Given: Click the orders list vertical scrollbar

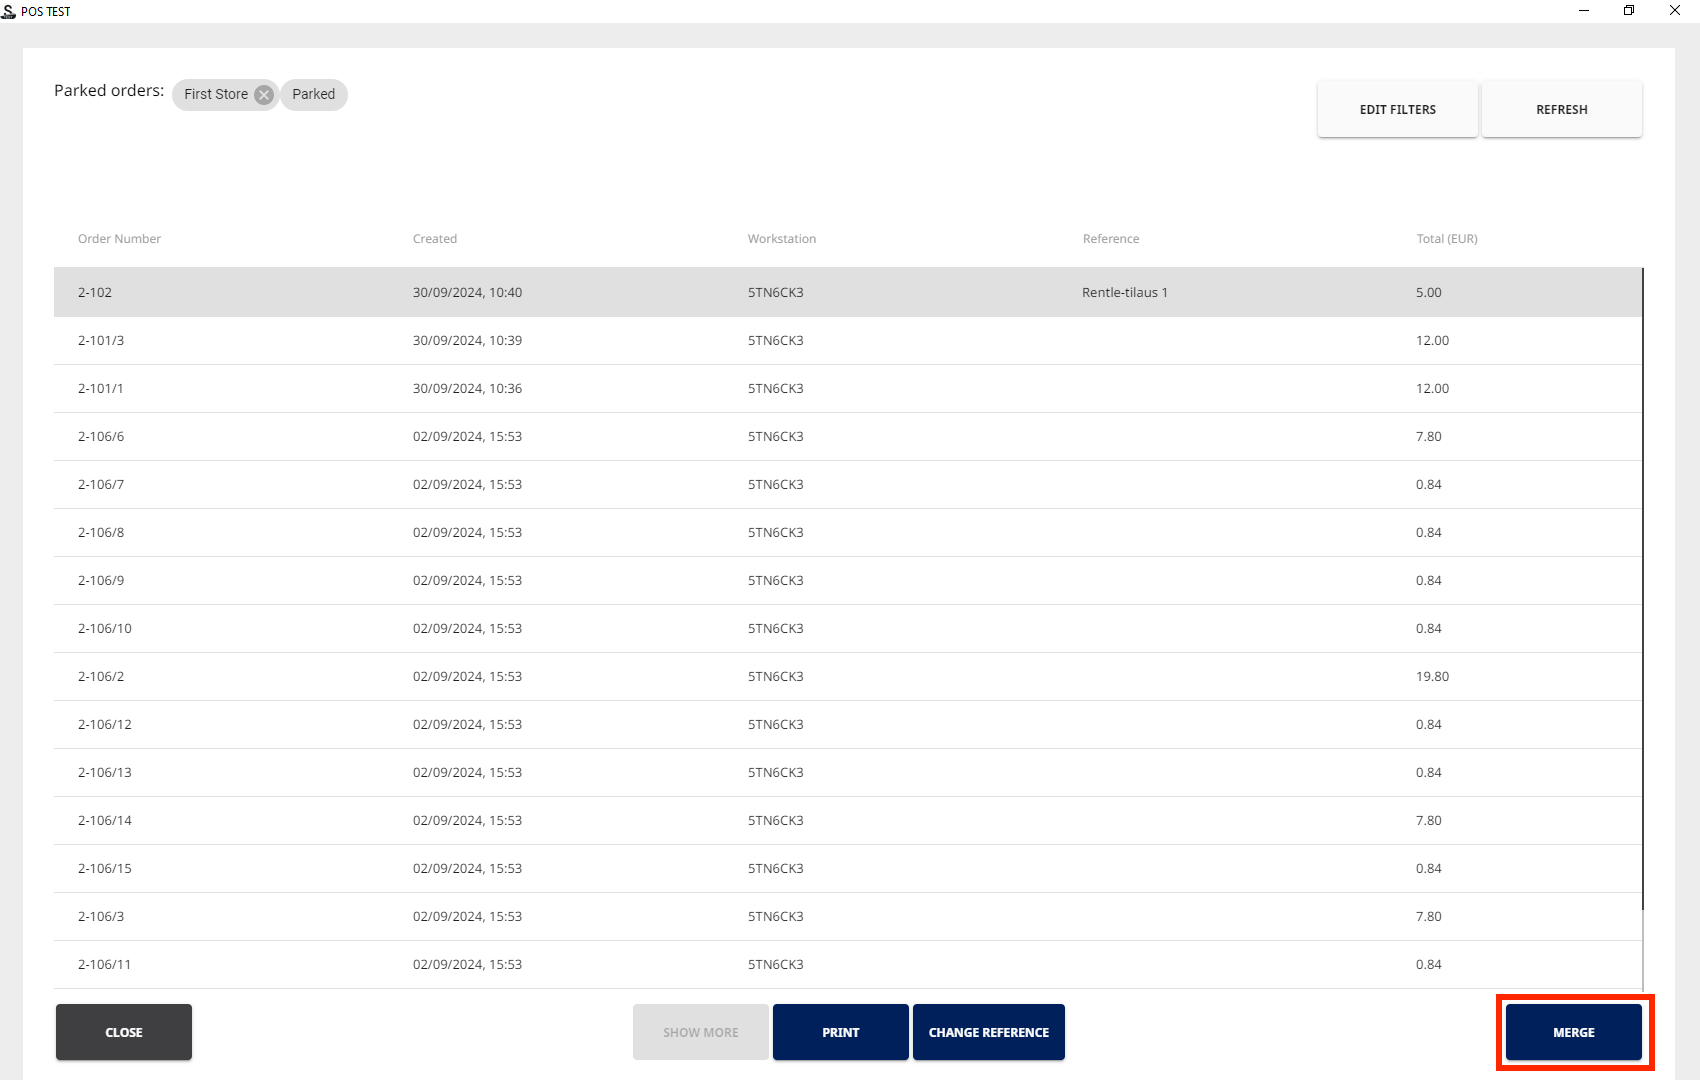Looking at the screenshot, I should point(1642,590).
